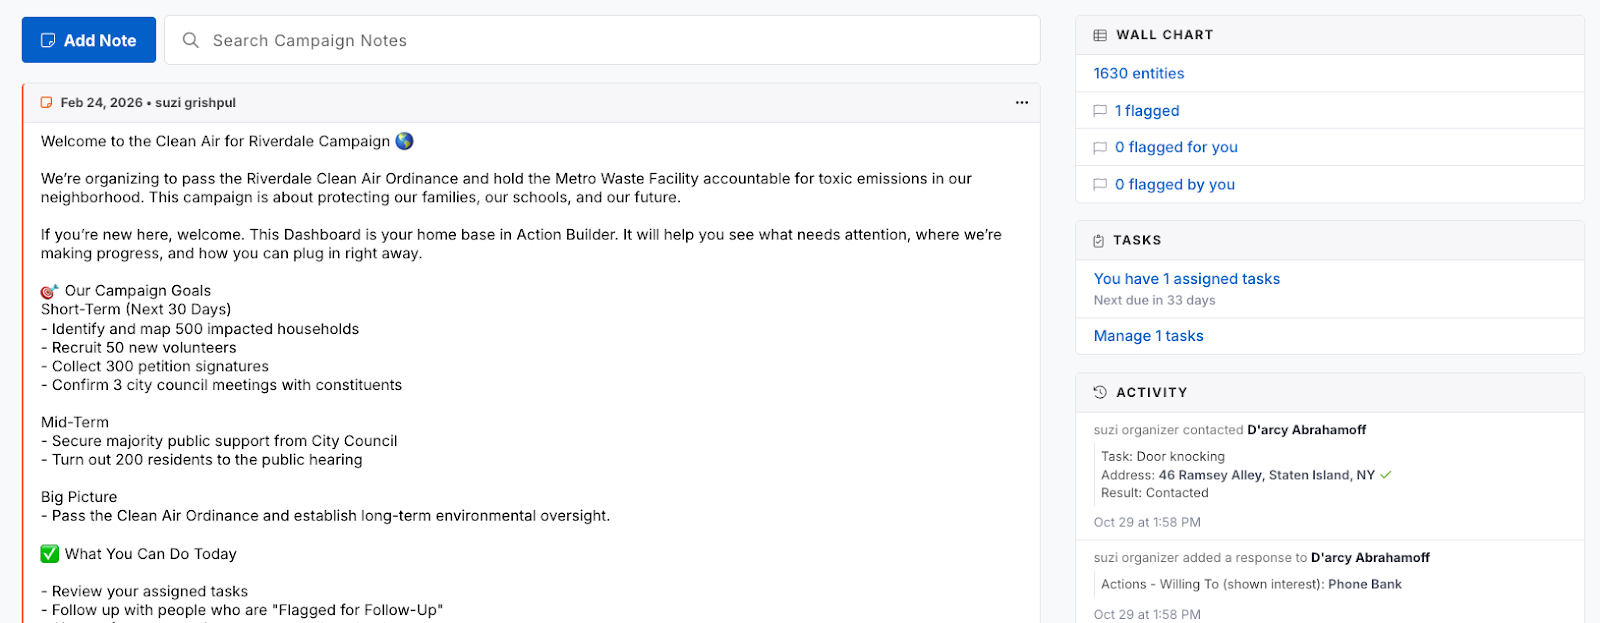Focus the Search Campaign Notes field
Viewport: 1600px width, 623px height.
click(x=602, y=40)
